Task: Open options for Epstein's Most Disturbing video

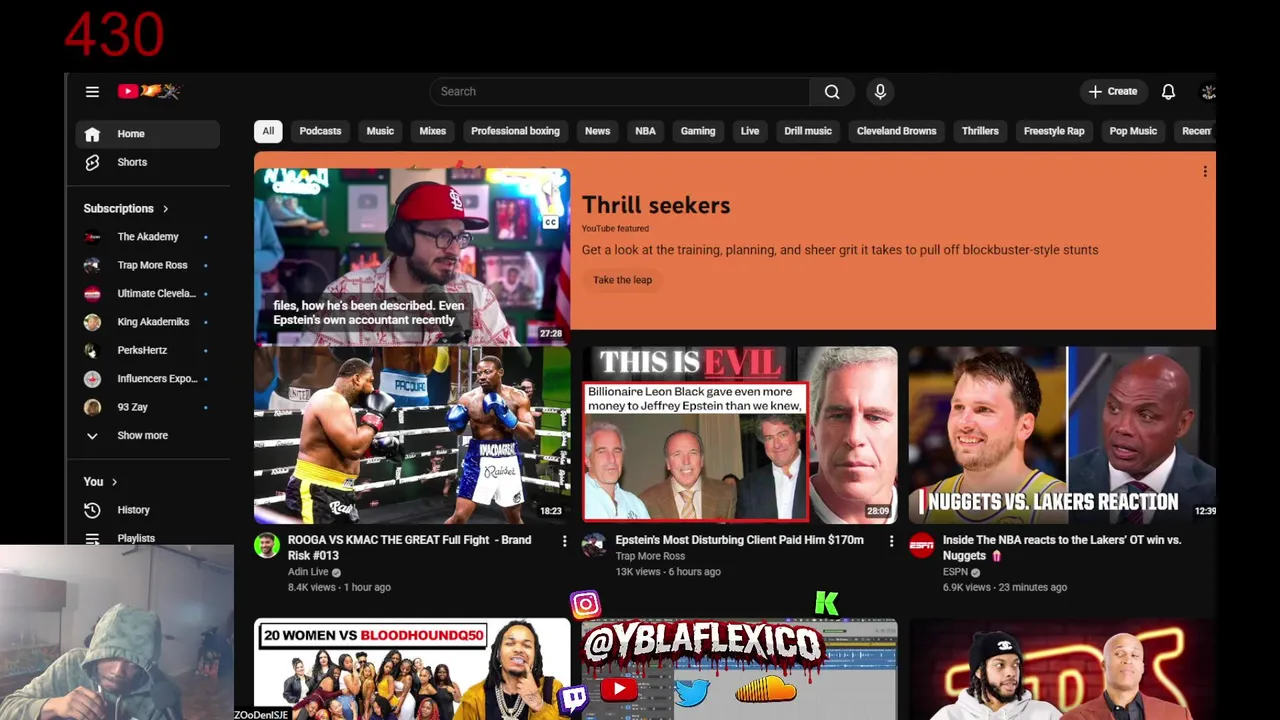Action: 891,541
